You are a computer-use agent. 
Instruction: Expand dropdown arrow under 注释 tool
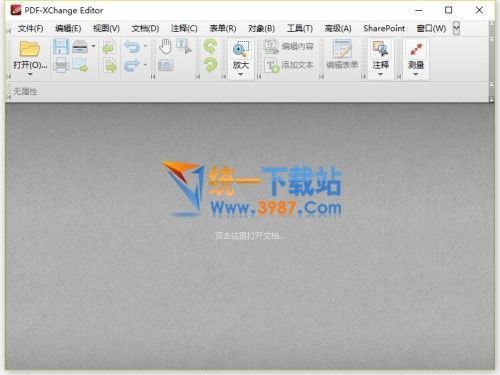pos(380,74)
